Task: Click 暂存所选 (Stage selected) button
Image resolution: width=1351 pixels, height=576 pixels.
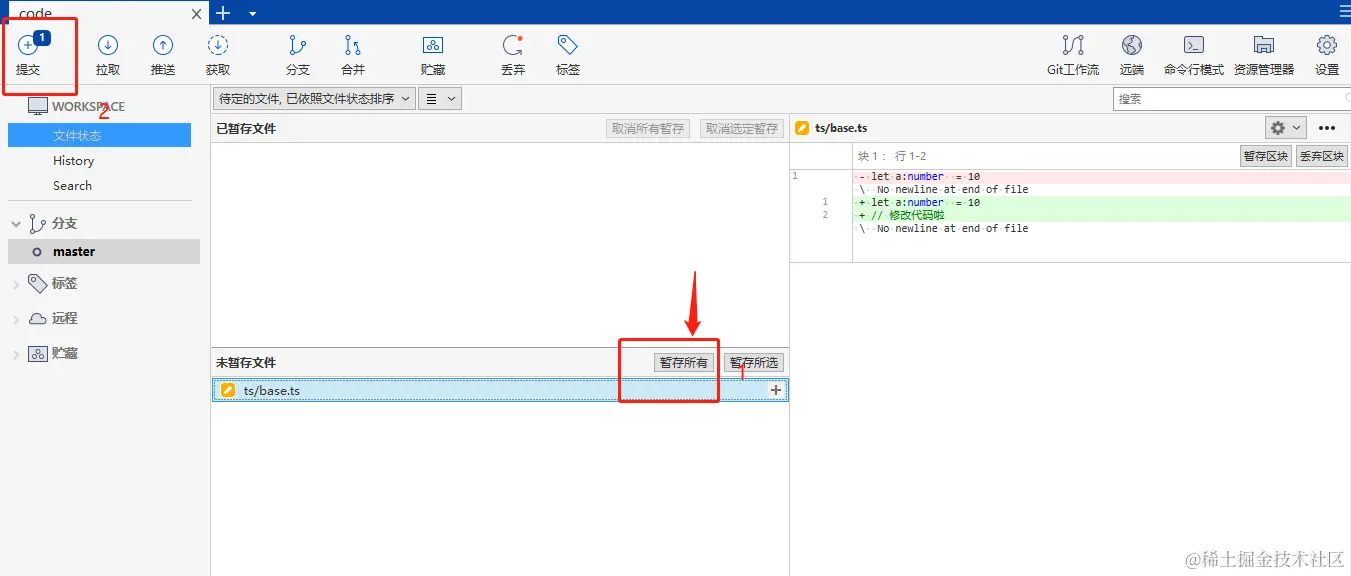Action: tap(754, 362)
